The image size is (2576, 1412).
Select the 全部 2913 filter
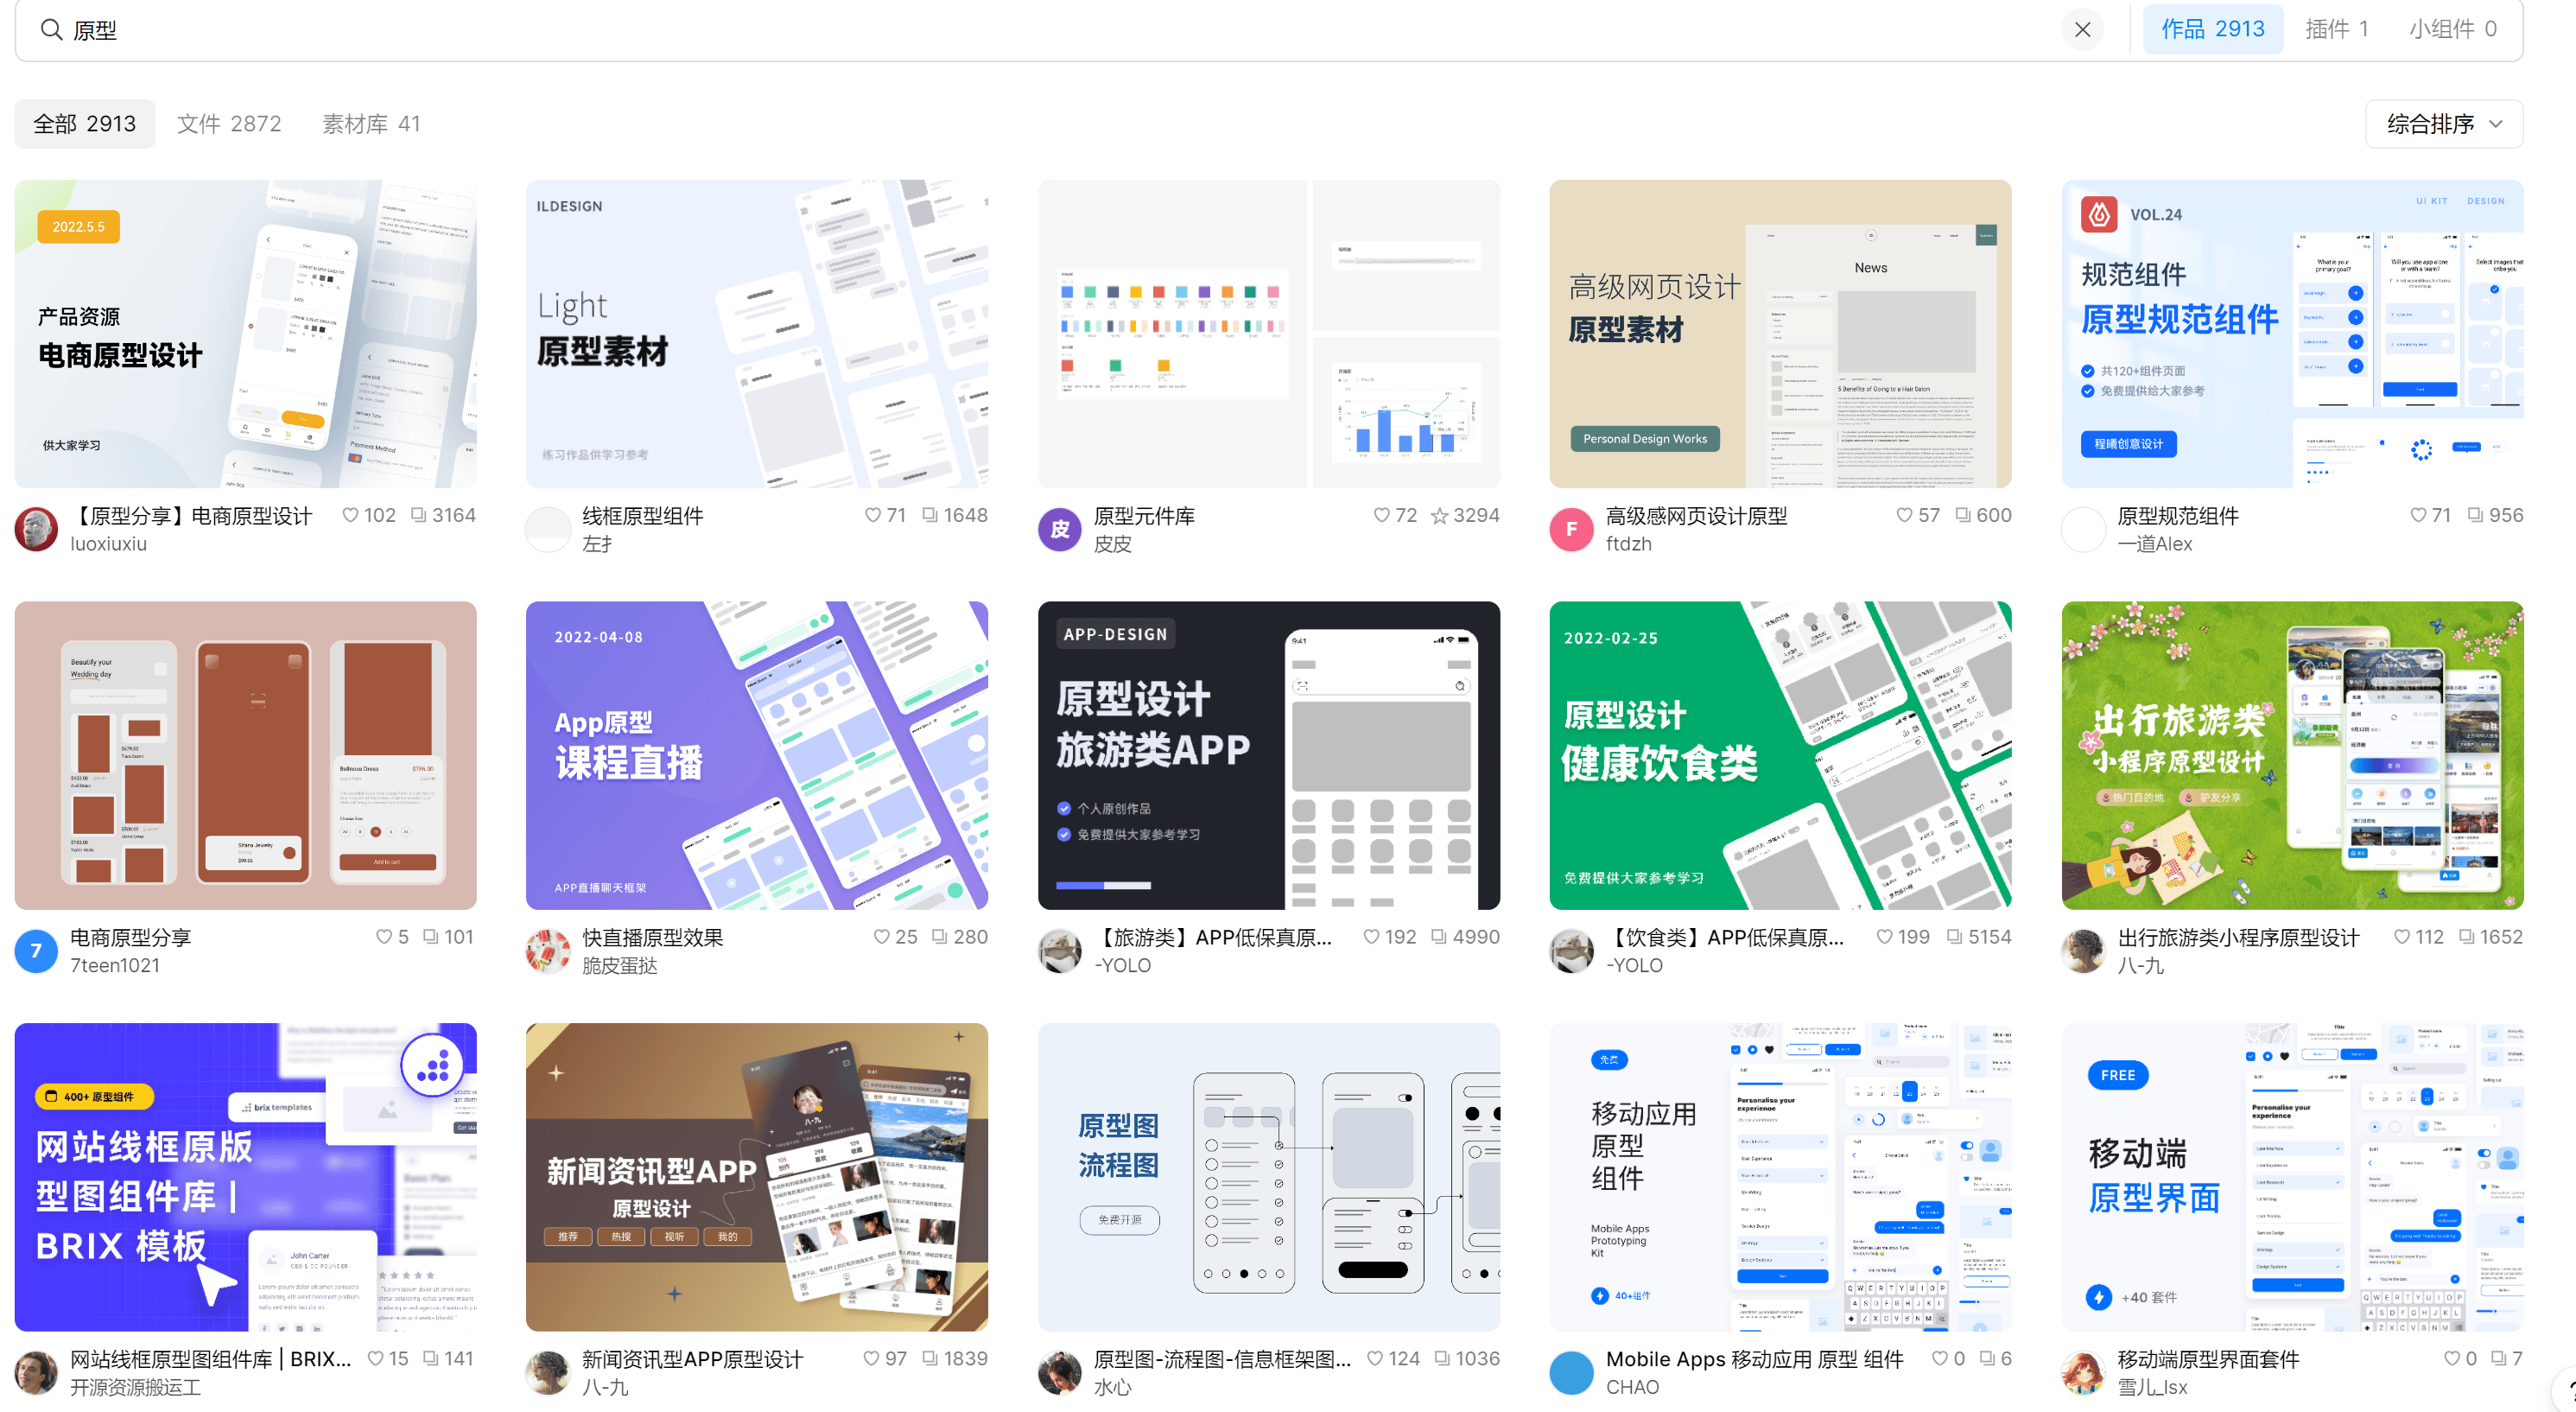click(x=84, y=123)
